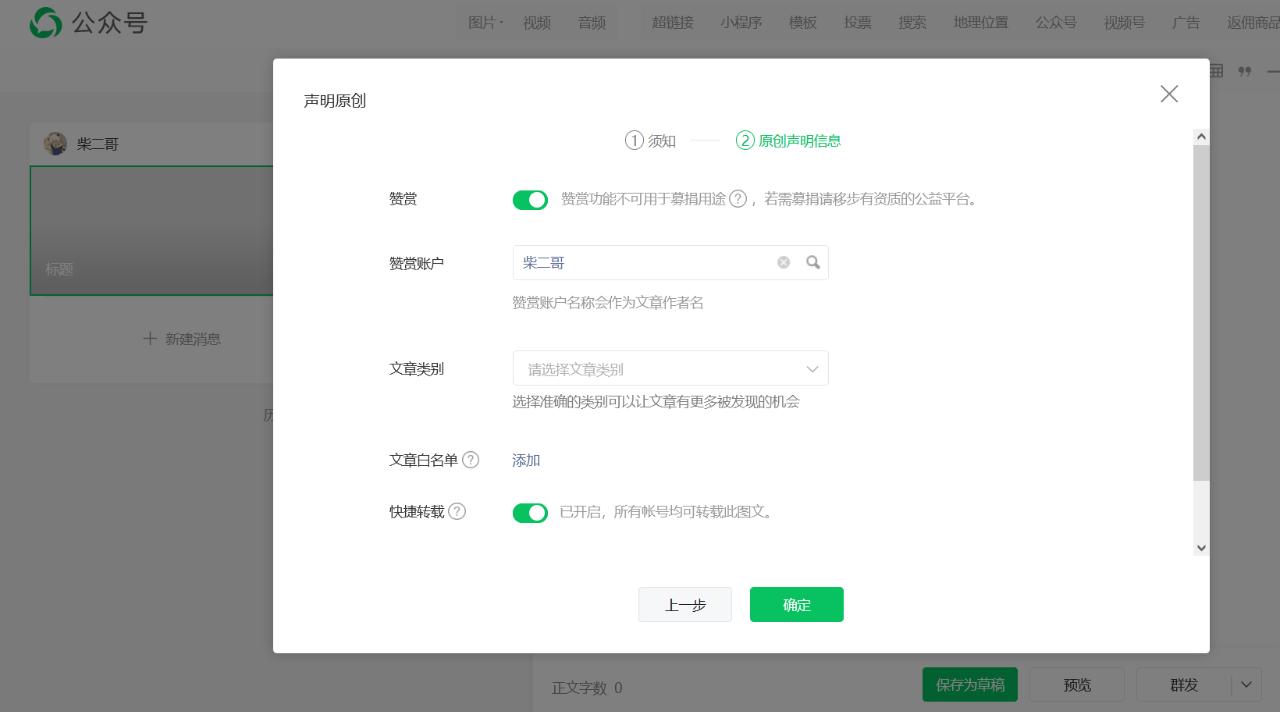Open the 视频 video insert tool
This screenshot has height=712, width=1280.
537,22
